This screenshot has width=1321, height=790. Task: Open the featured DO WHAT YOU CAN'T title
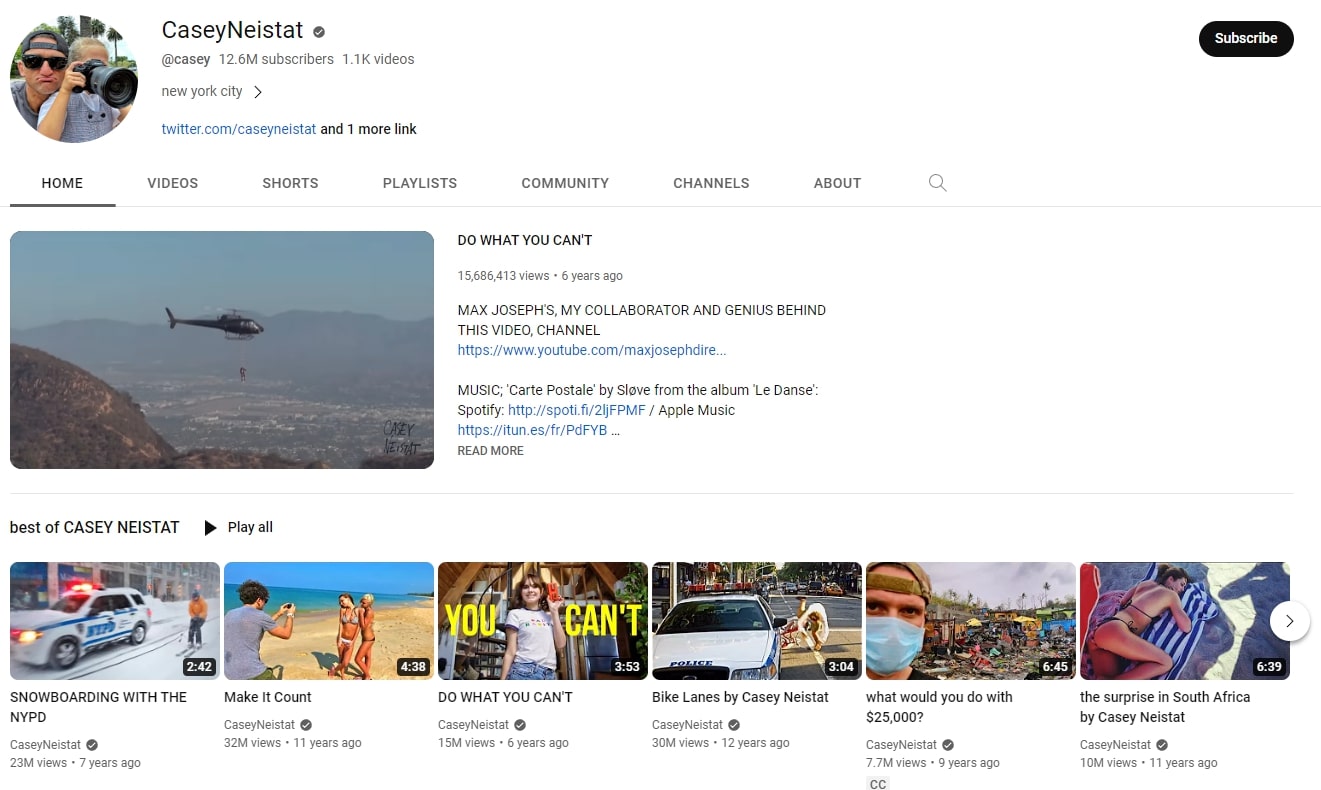tap(525, 240)
